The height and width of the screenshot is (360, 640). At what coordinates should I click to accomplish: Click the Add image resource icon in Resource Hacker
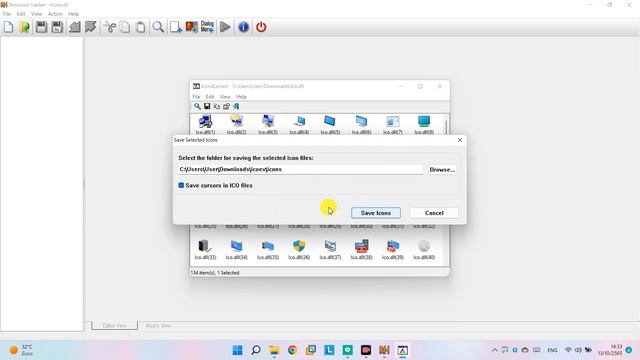tap(191, 27)
